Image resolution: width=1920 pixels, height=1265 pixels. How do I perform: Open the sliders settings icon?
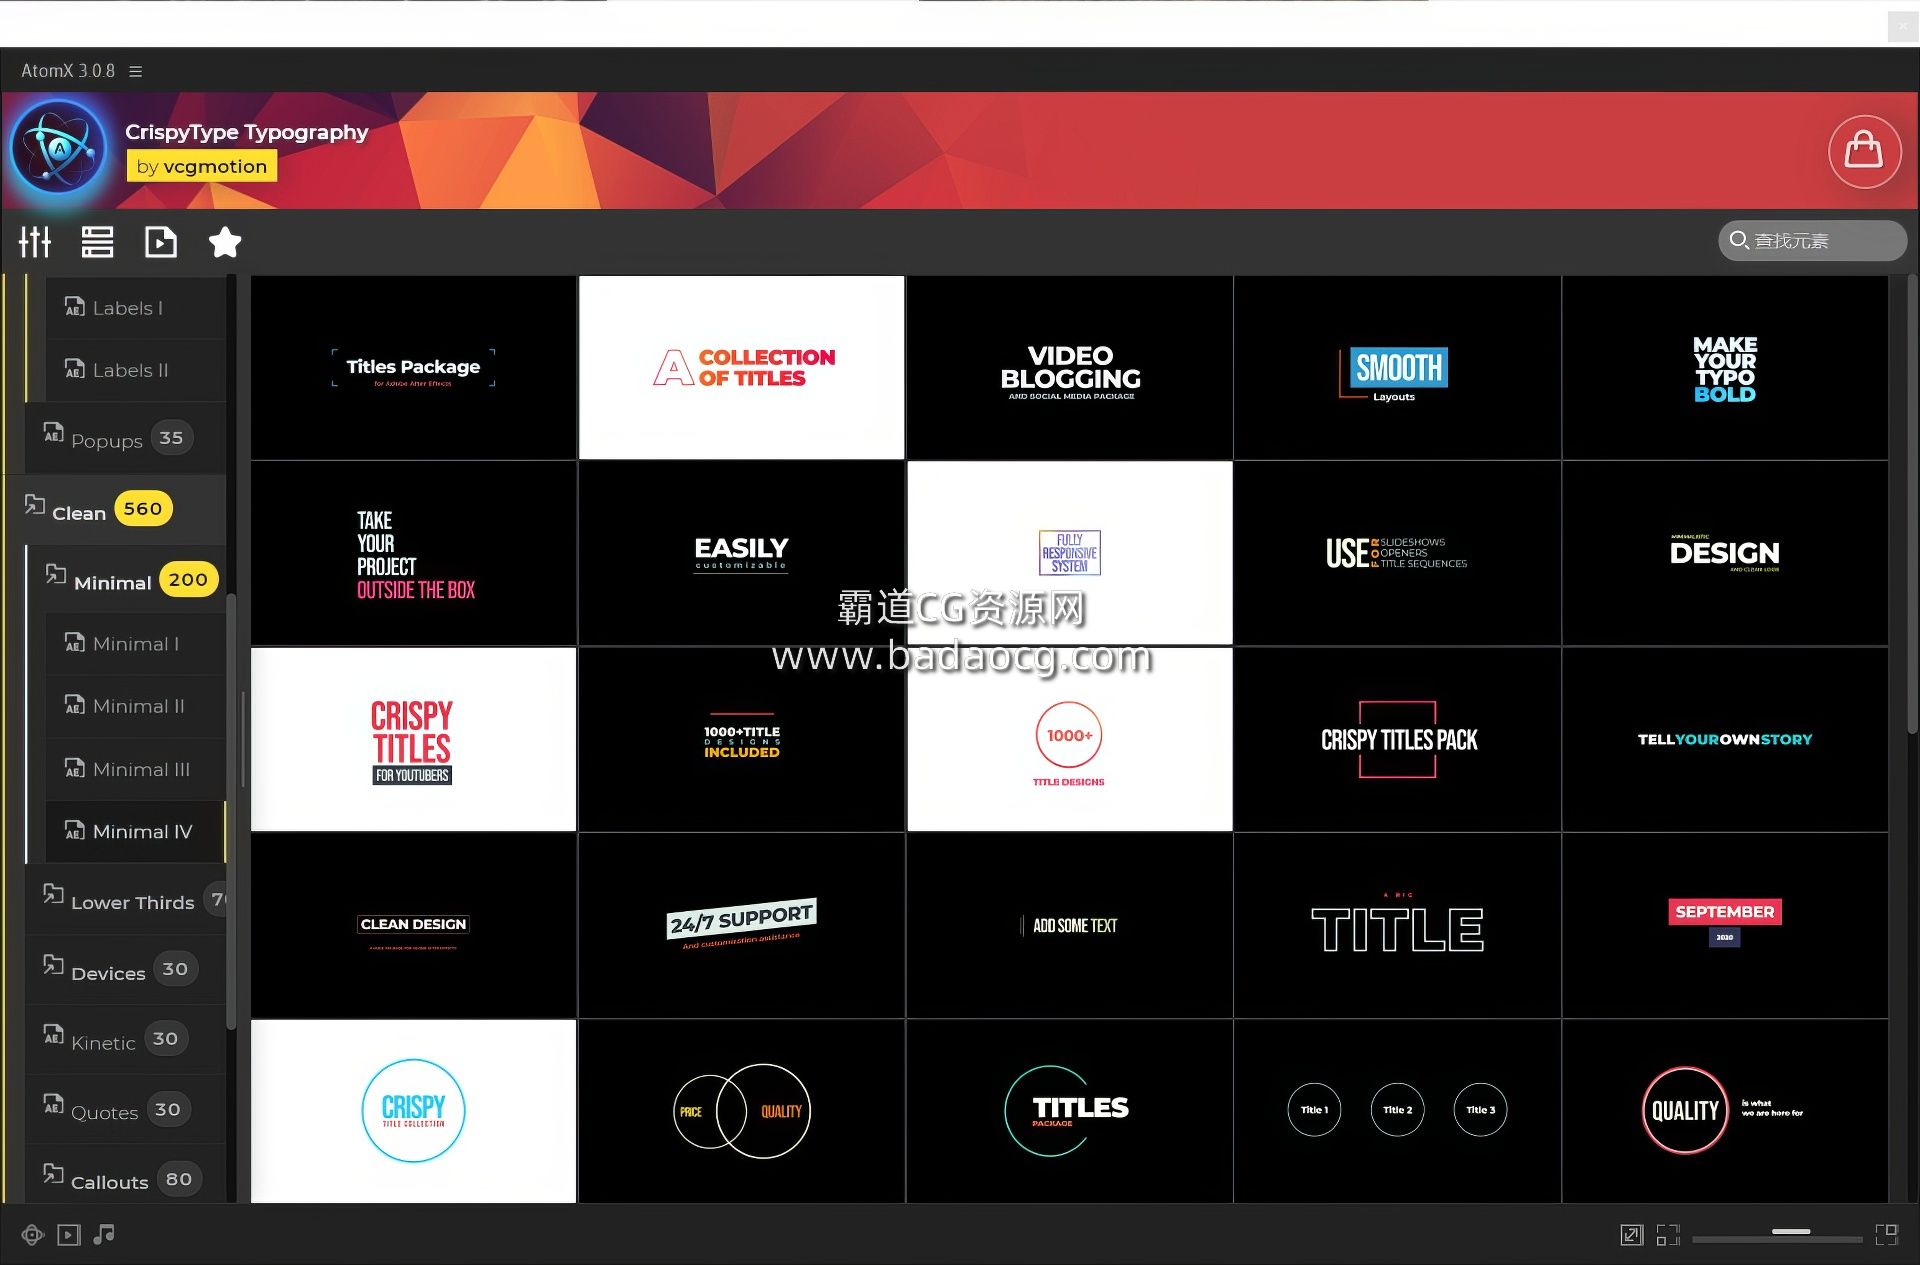click(x=35, y=242)
